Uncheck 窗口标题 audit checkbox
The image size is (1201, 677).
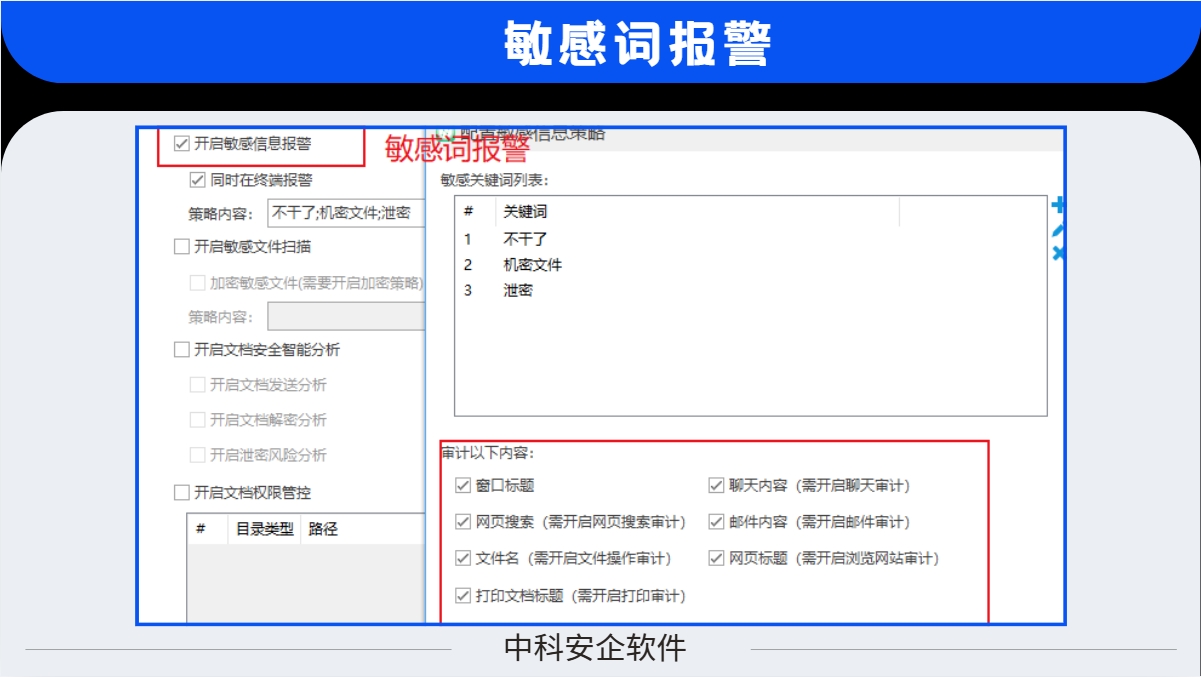[463, 486]
